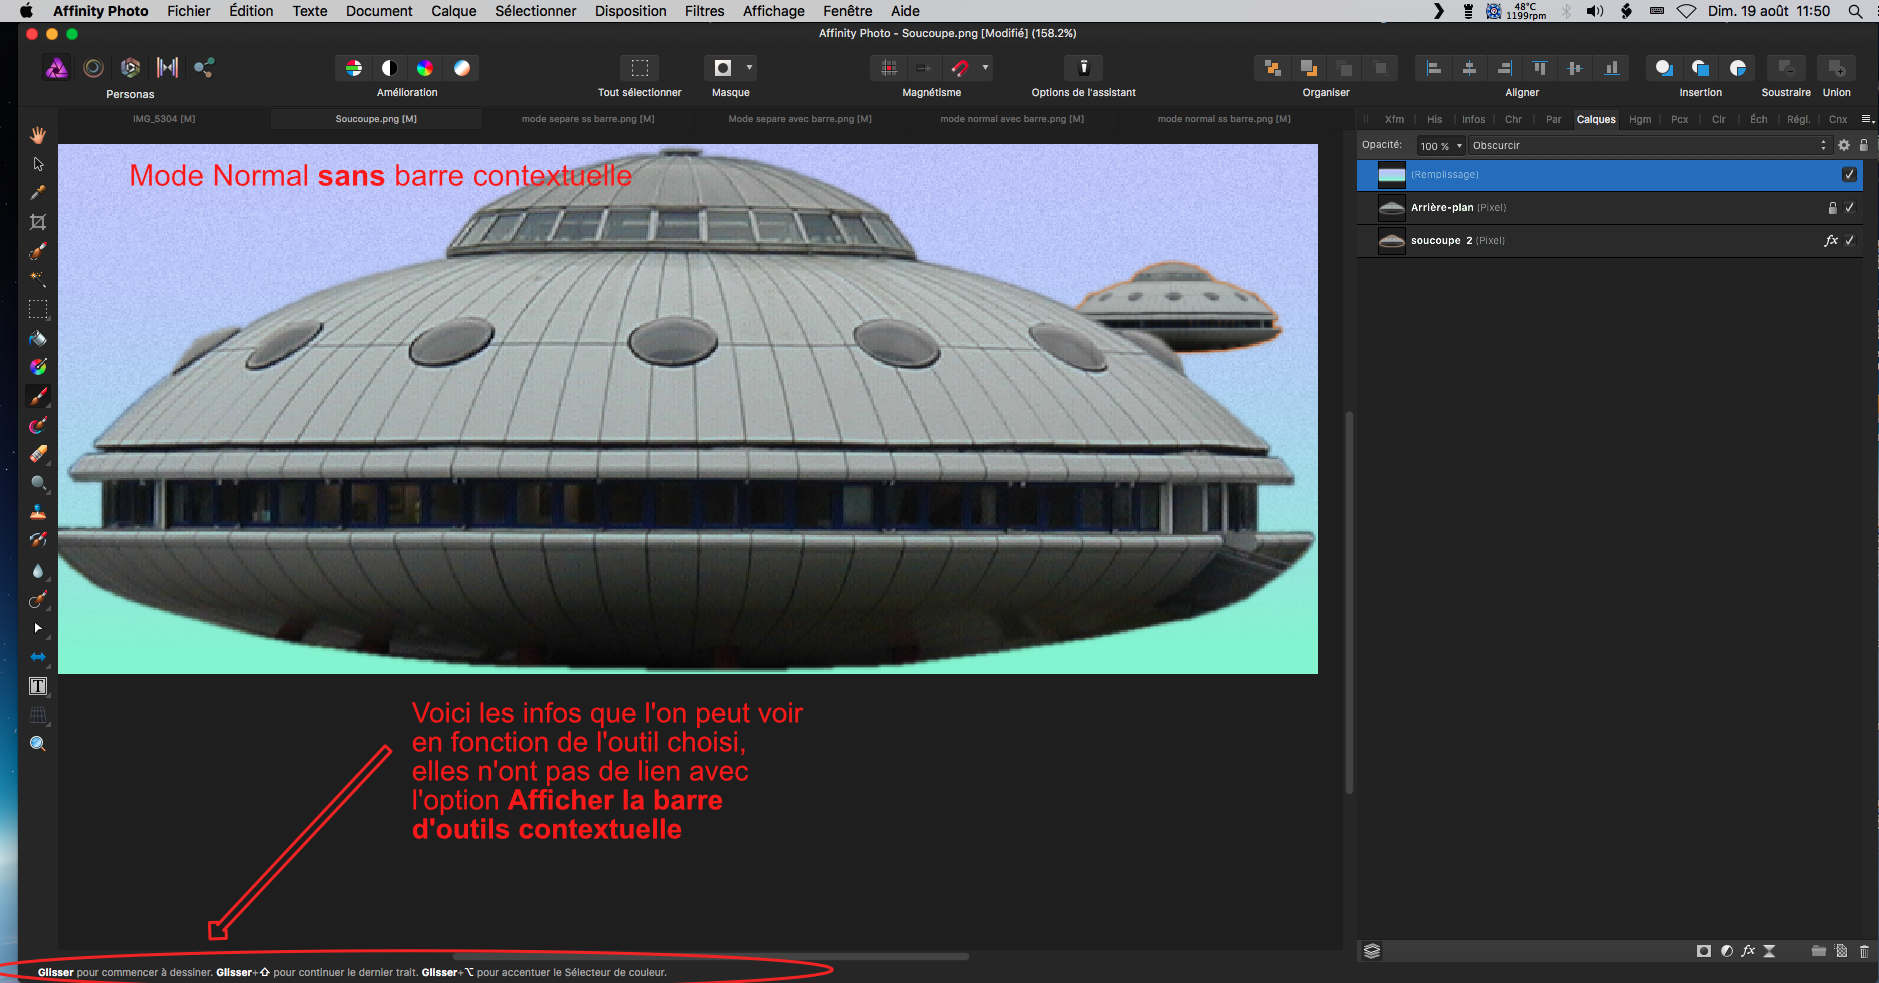Screen dimensions: 1879x983
Task: Select the Remplissage layer thumbnail
Action: tap(1391, 175)
